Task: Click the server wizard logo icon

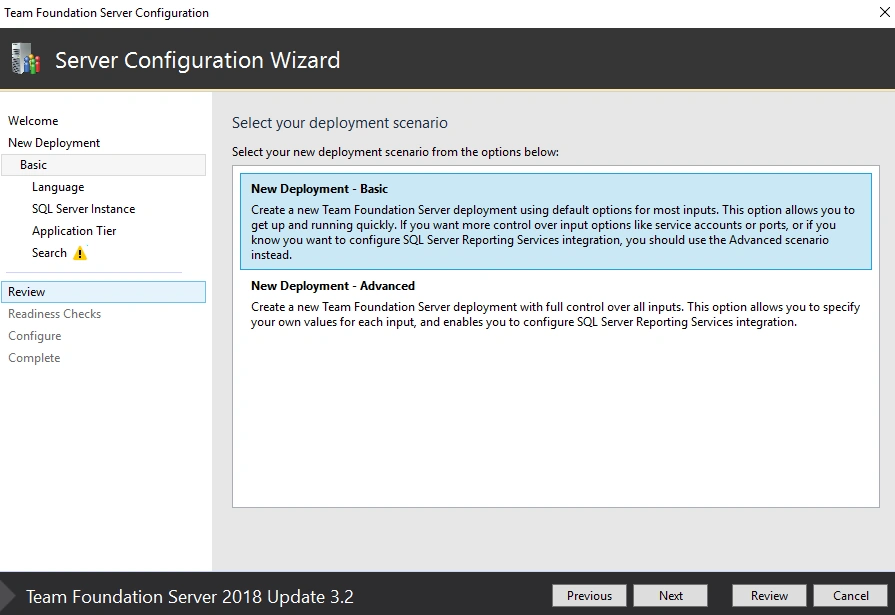Action: (x=26, y=59)
